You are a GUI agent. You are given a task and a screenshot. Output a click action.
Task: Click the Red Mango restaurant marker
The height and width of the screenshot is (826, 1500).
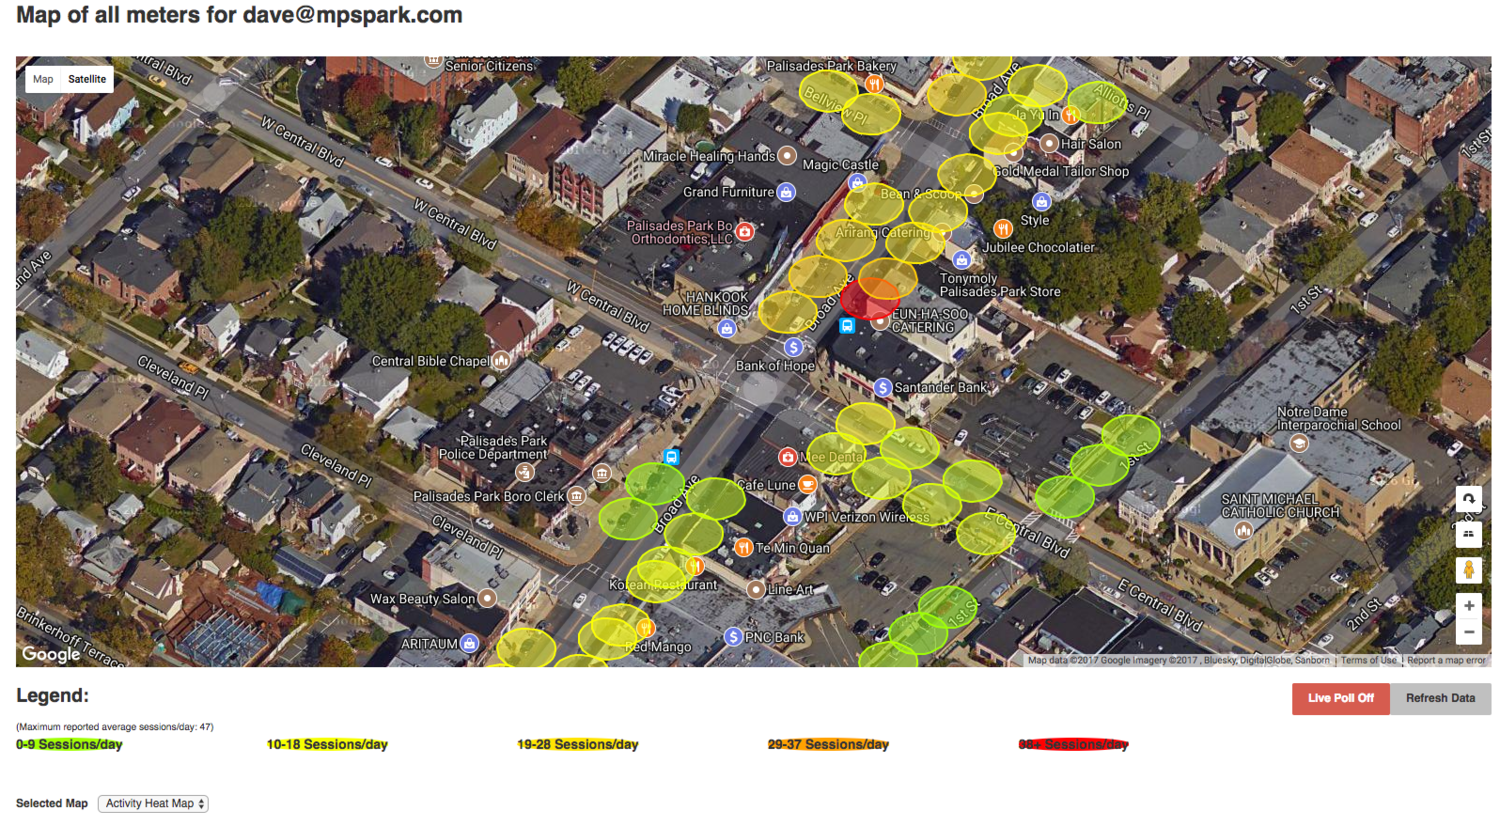[646, 629]
